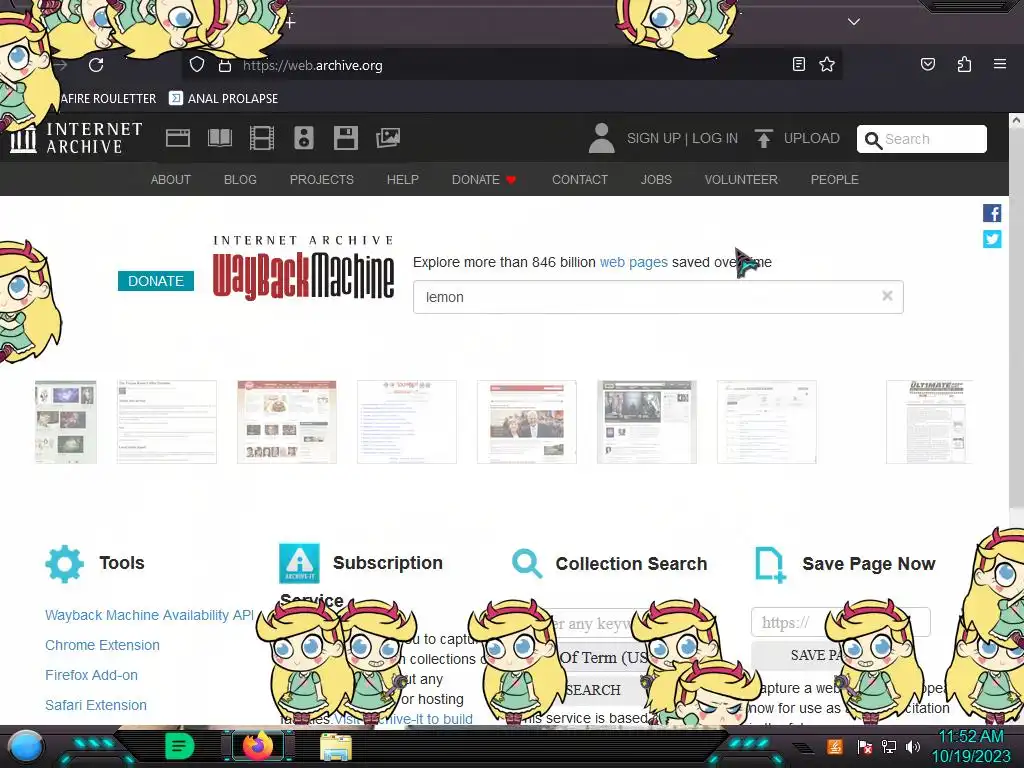Open the Images icon in header
Screen dimensions: 1024x768
[388, 138]
